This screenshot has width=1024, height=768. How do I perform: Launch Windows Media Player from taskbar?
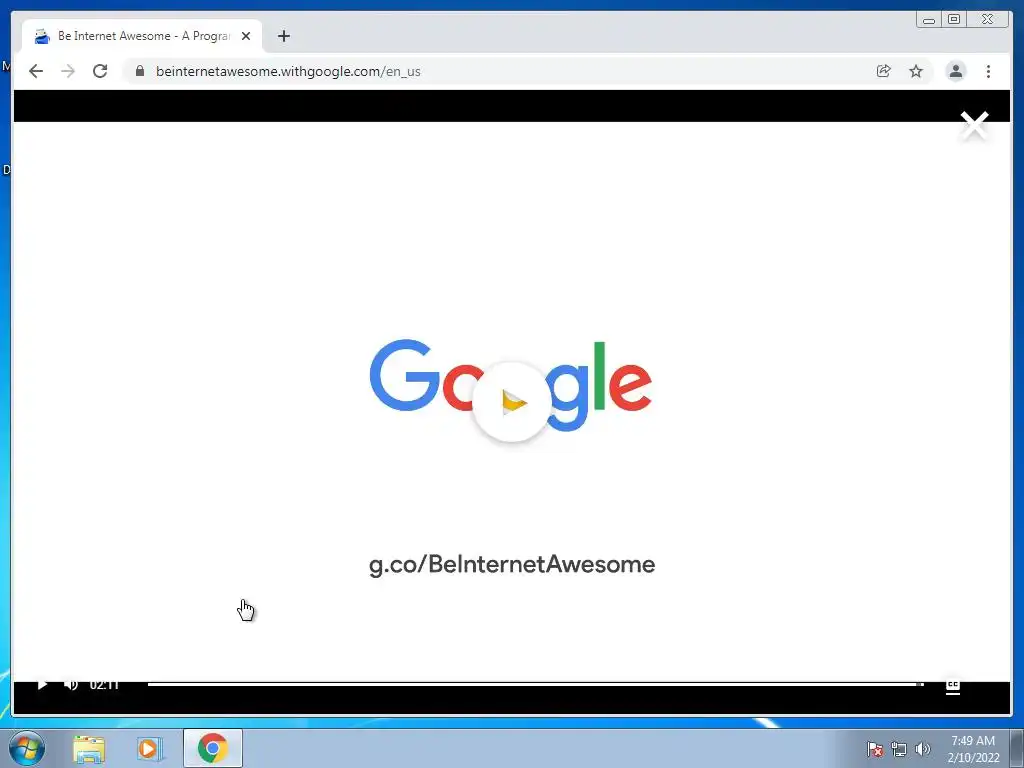150,749
